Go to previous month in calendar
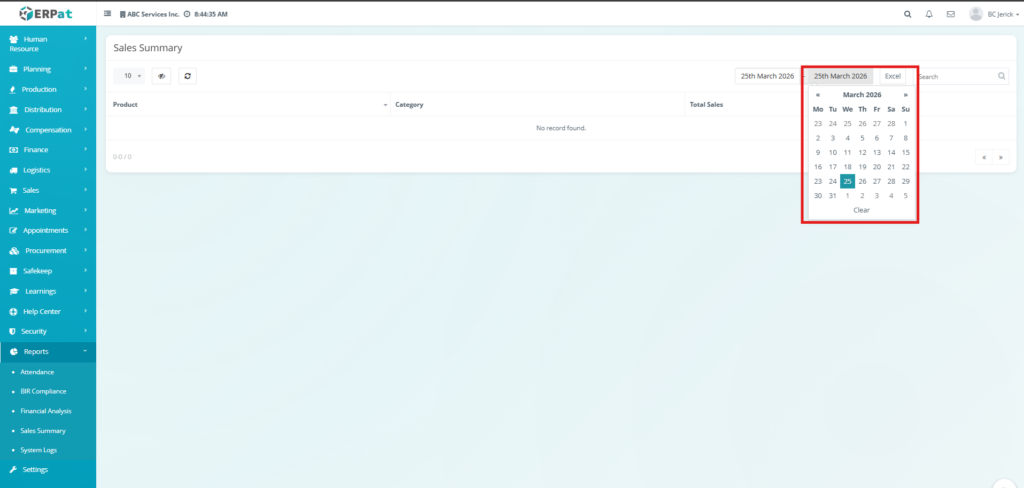The height and width of the screenshot is (488, 1024). point(818,94)
